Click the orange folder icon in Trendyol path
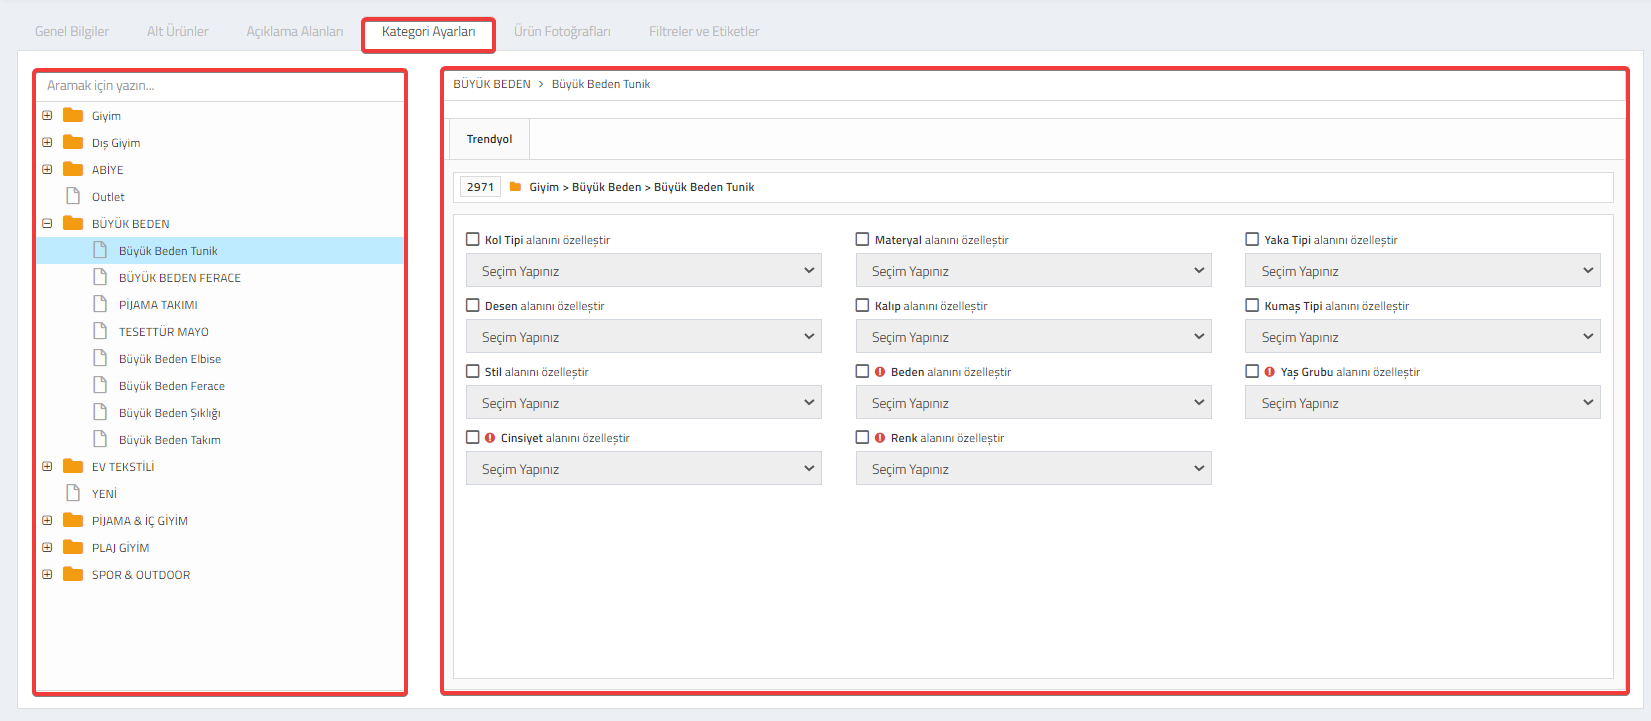 click(516, 187)
